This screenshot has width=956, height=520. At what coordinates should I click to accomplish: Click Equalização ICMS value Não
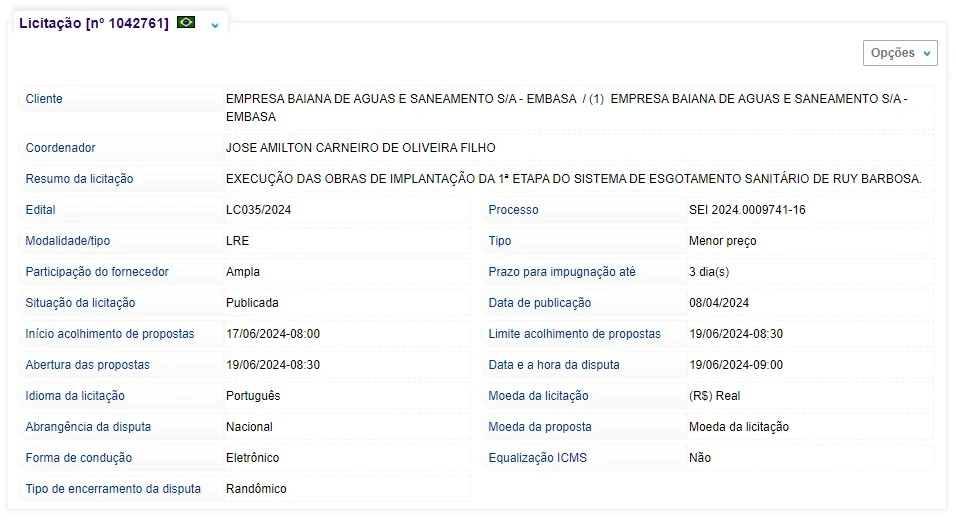[700, 458]
